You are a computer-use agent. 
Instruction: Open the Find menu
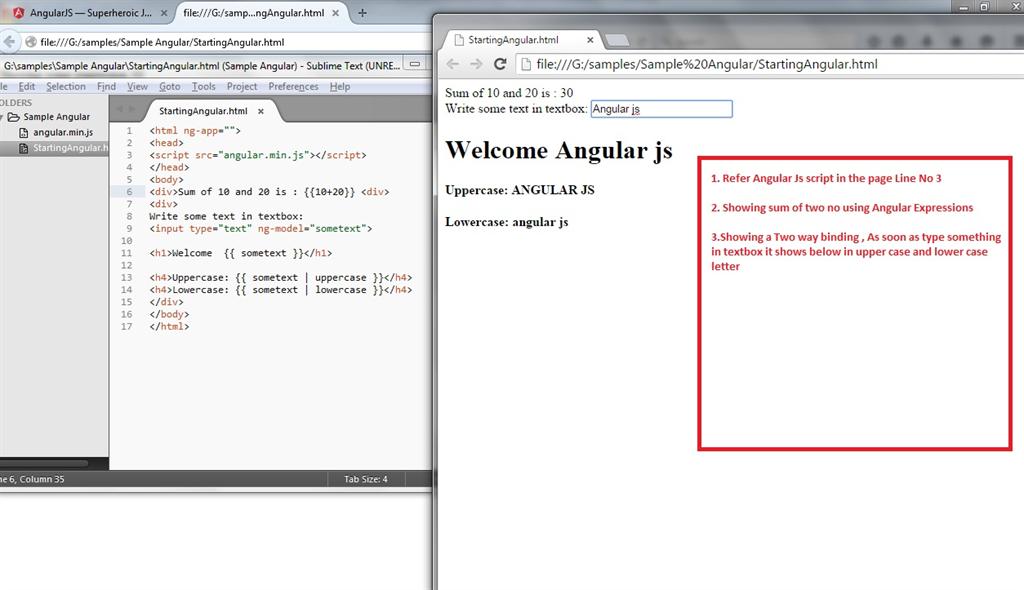[106, 86]
